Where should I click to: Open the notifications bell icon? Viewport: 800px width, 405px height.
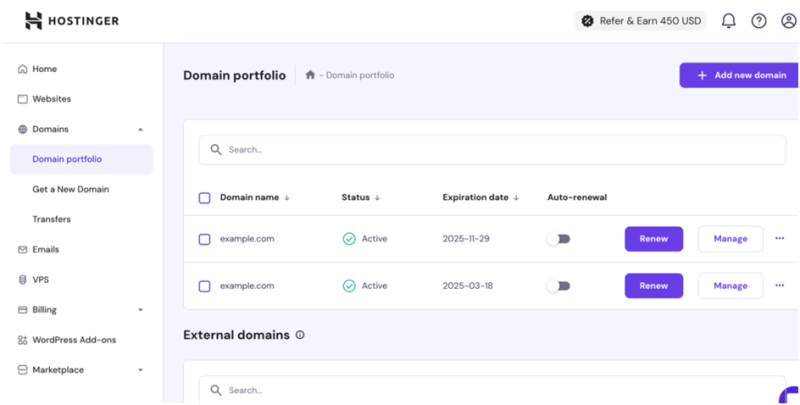728,20
